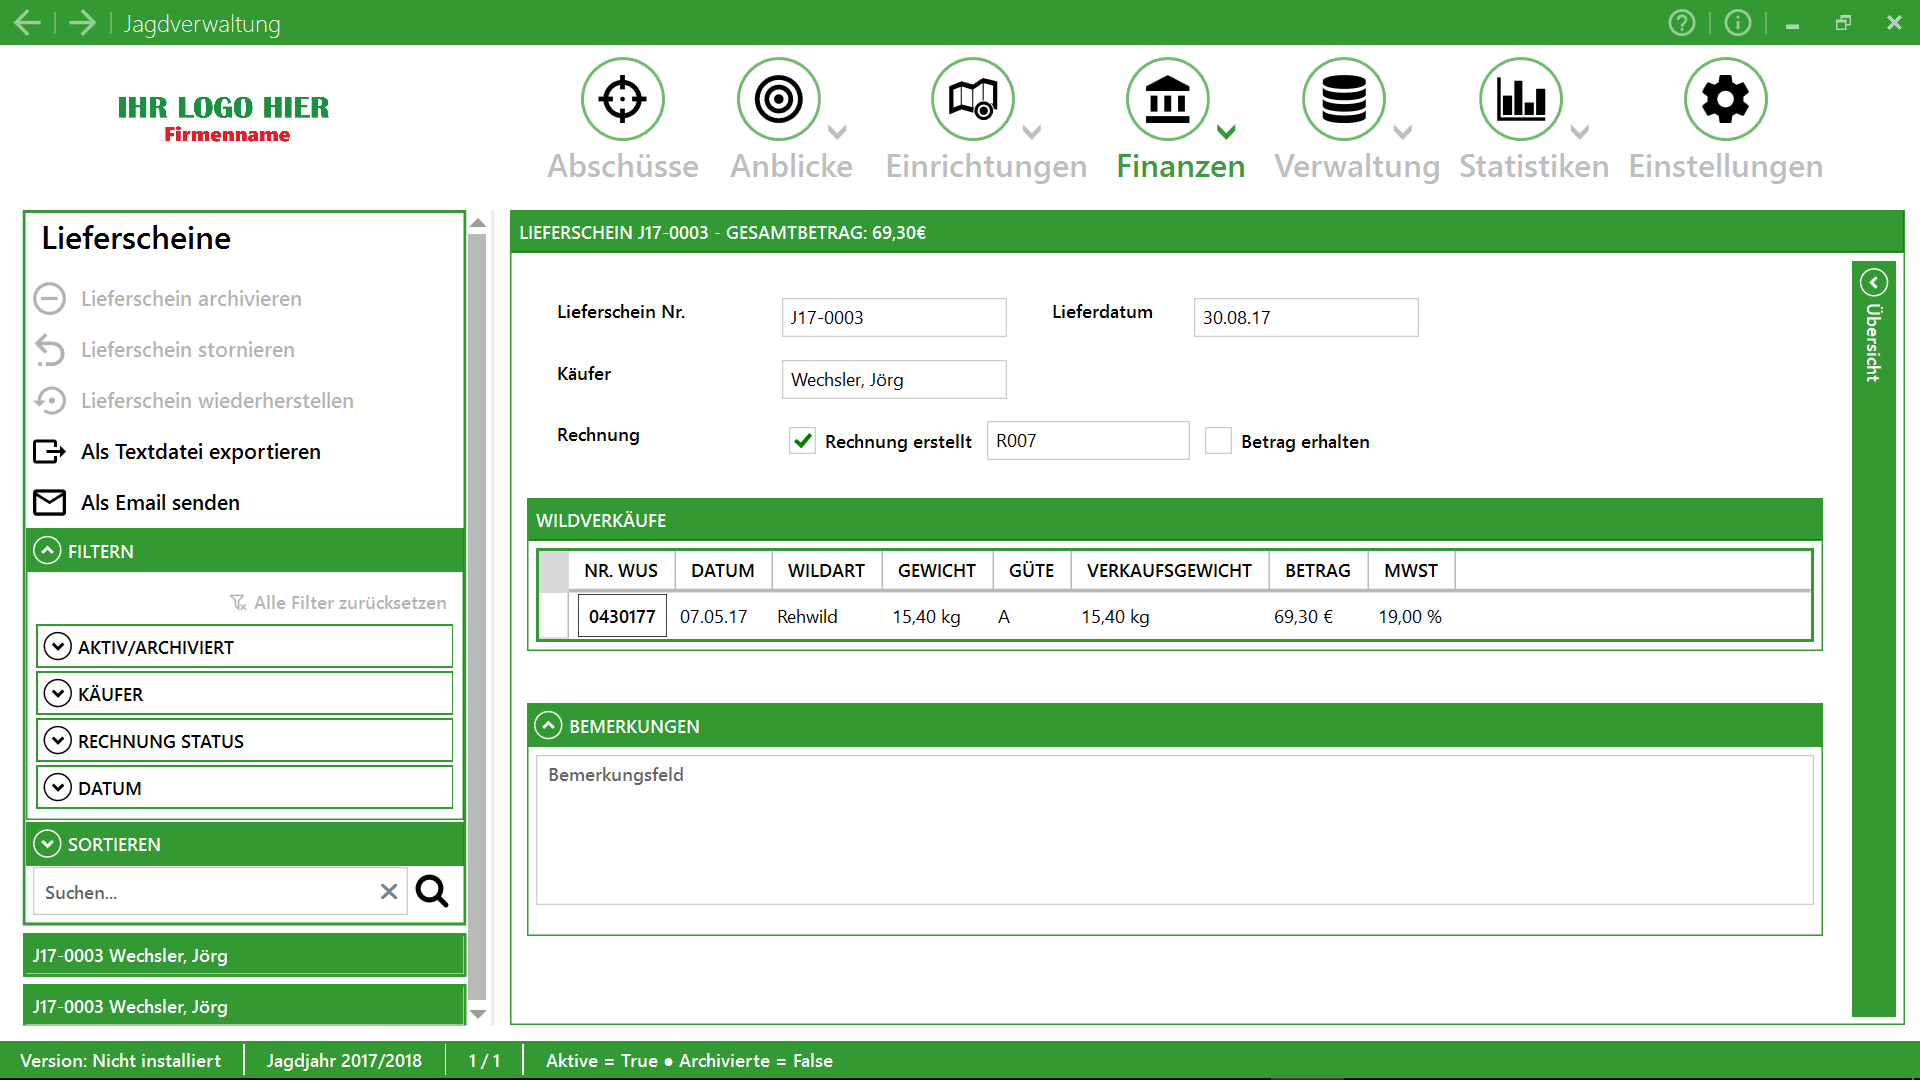Click the Lieferschein wiederherstellen restore icon
Screen dimensions: 1920x1080
click(x=49, y=400)
